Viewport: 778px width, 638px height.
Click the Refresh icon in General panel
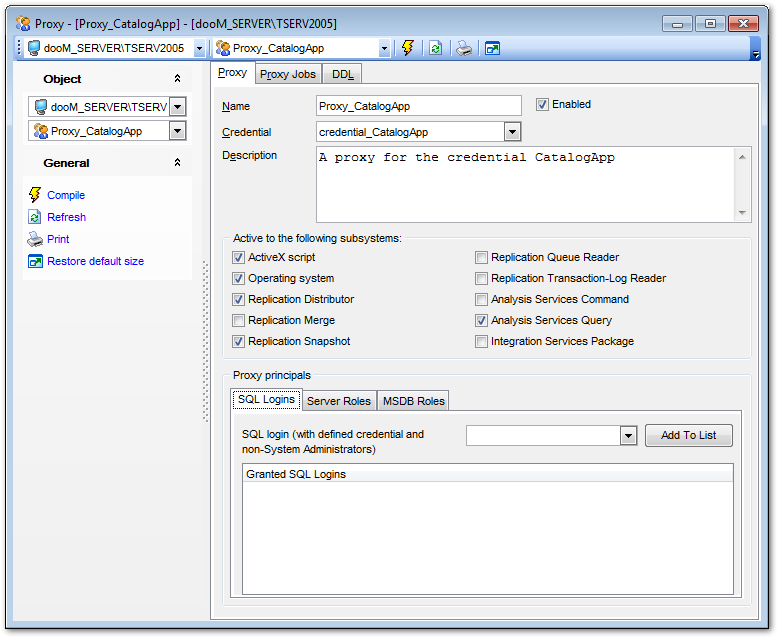tap(35, 217)
